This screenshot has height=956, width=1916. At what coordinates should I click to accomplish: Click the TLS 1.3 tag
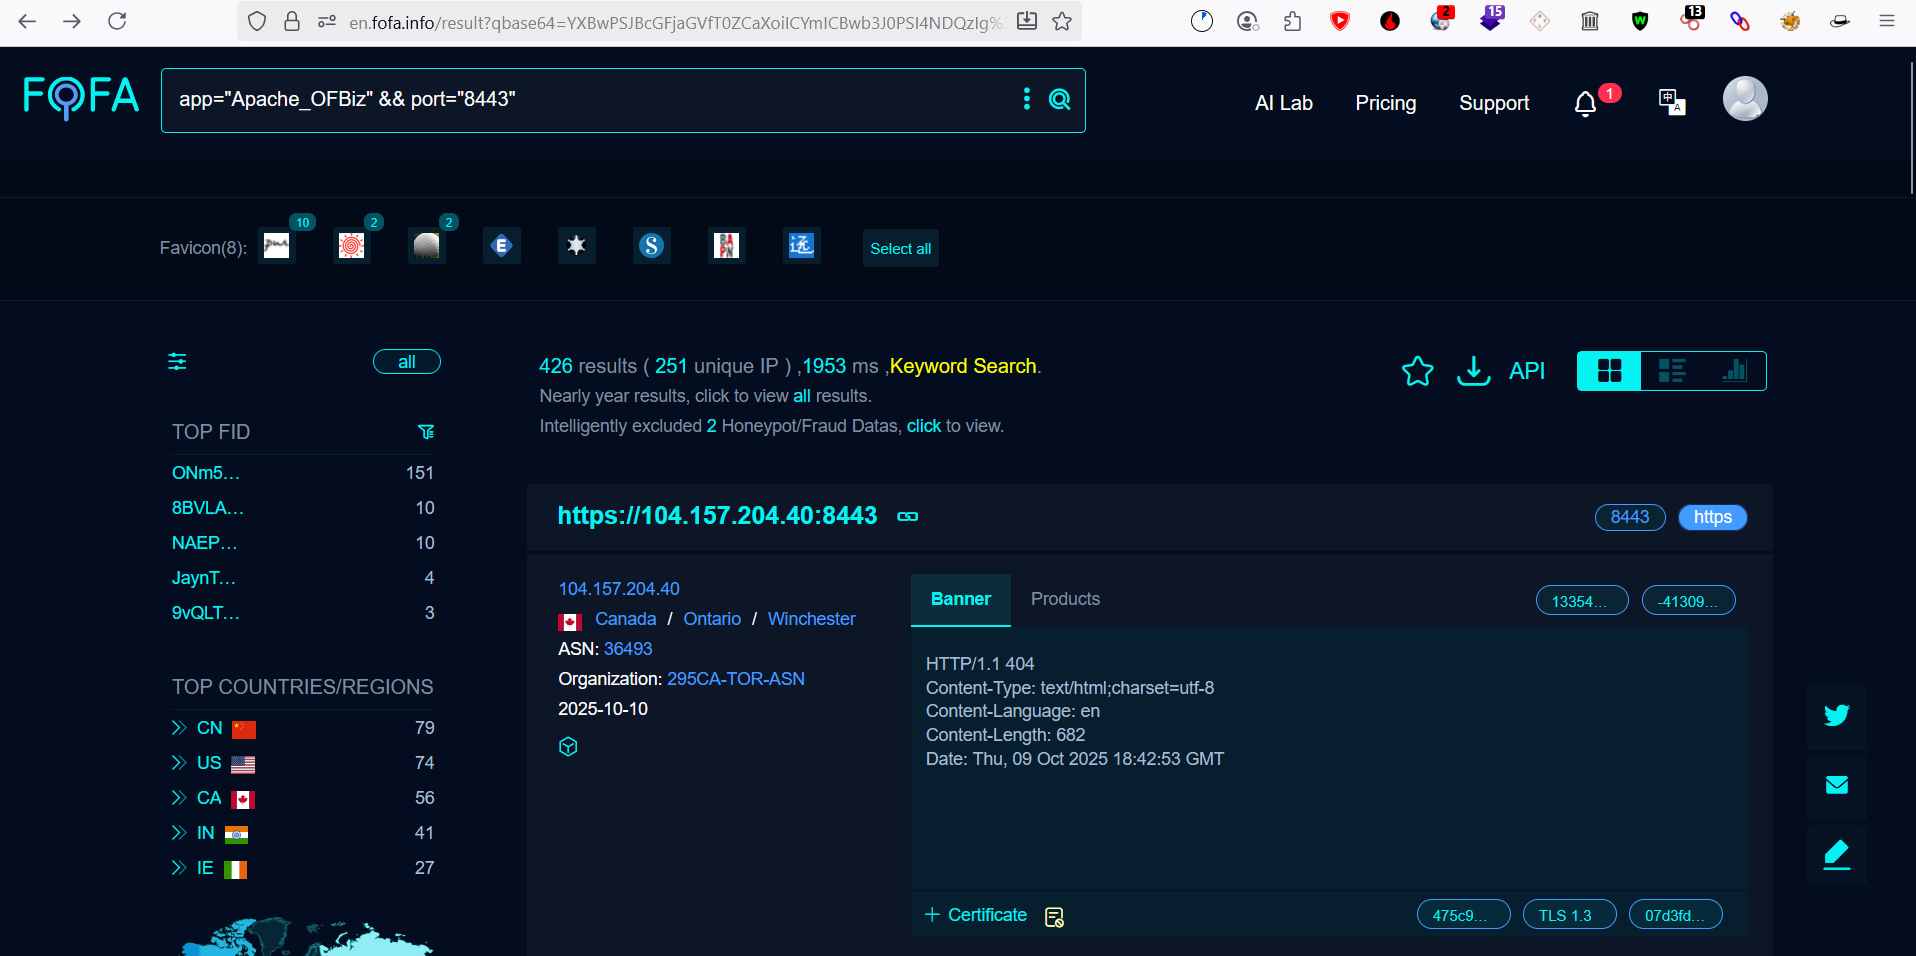(x=1569, y=915)
